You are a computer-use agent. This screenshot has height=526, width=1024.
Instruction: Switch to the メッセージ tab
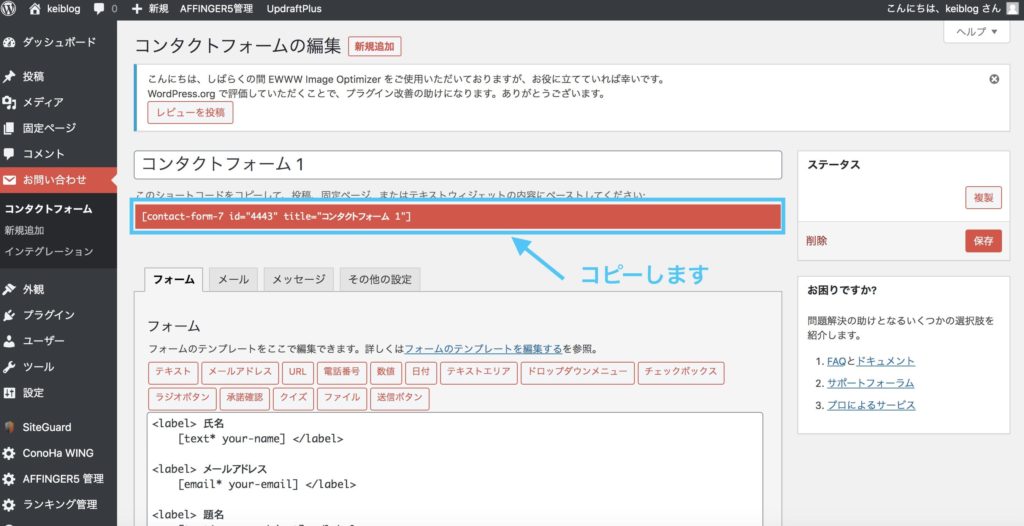point(298,280)
